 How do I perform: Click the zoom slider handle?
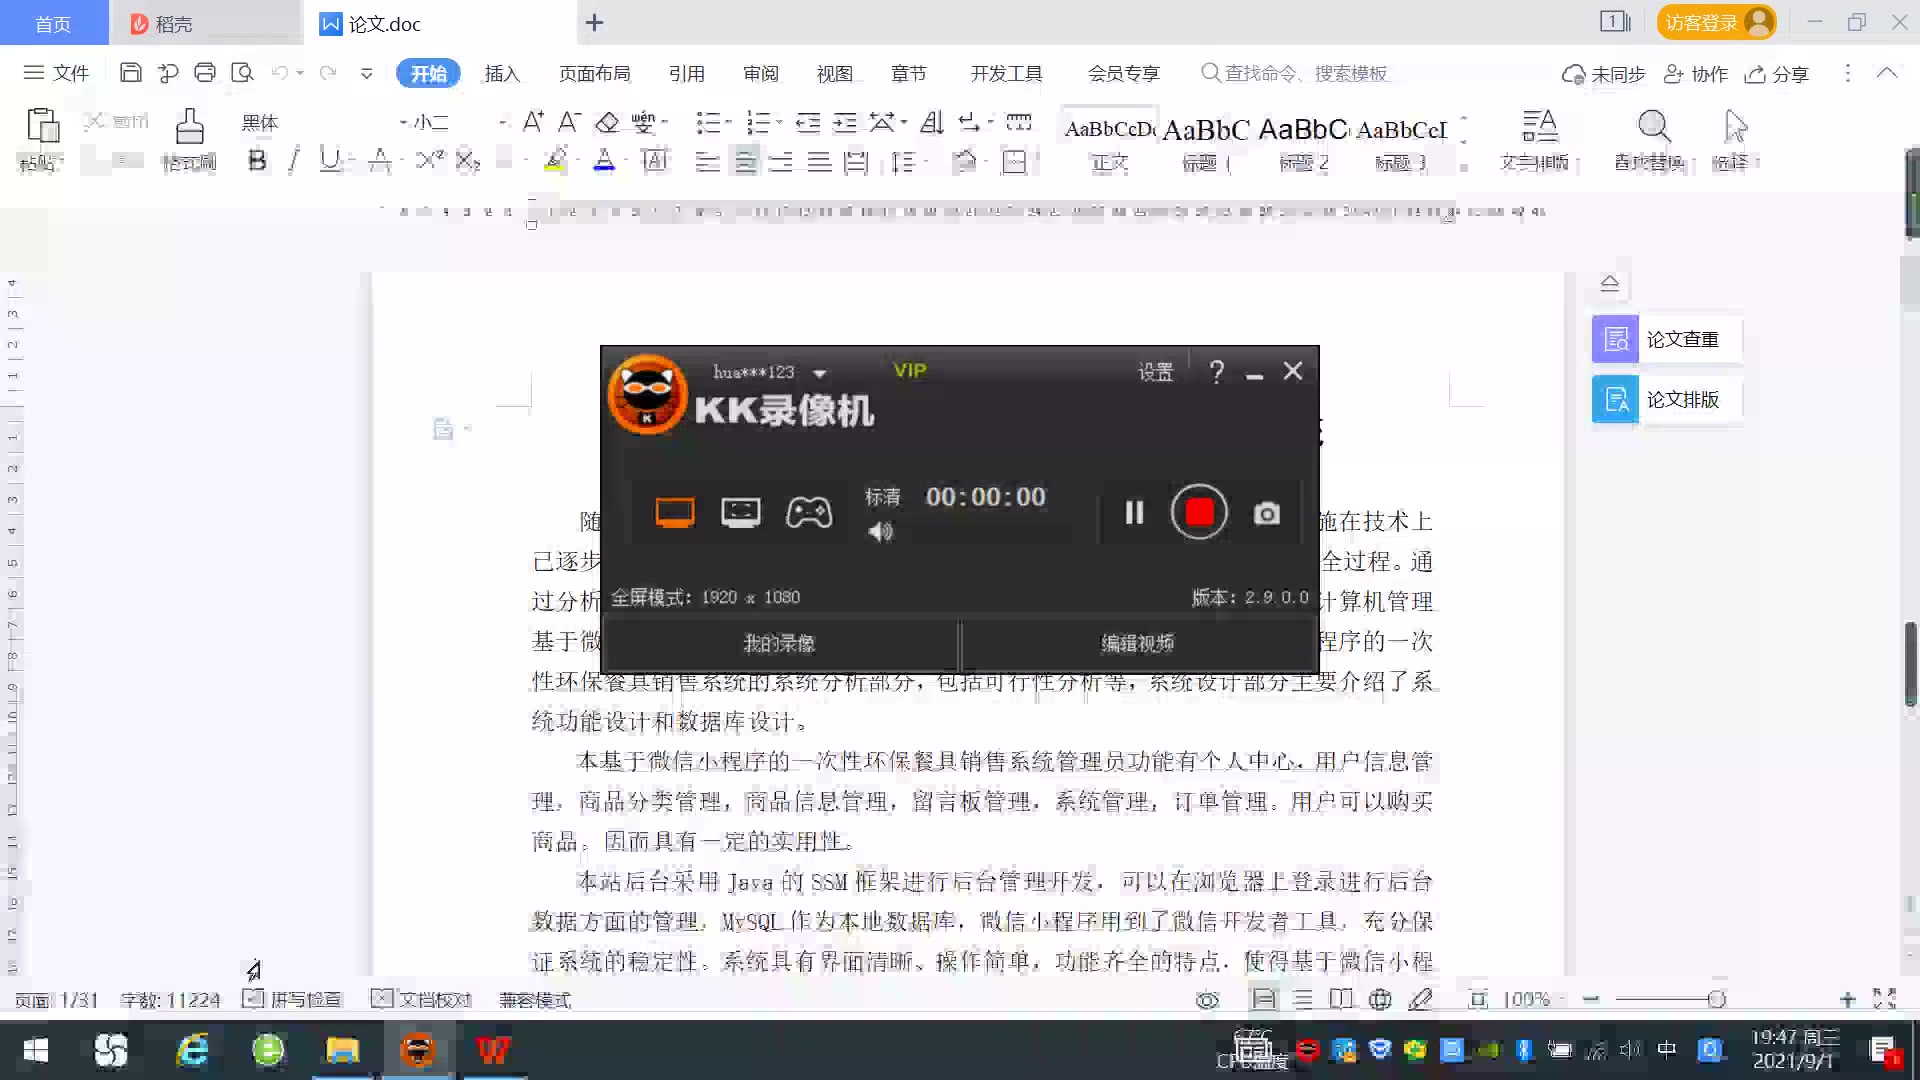point(1717,999)
